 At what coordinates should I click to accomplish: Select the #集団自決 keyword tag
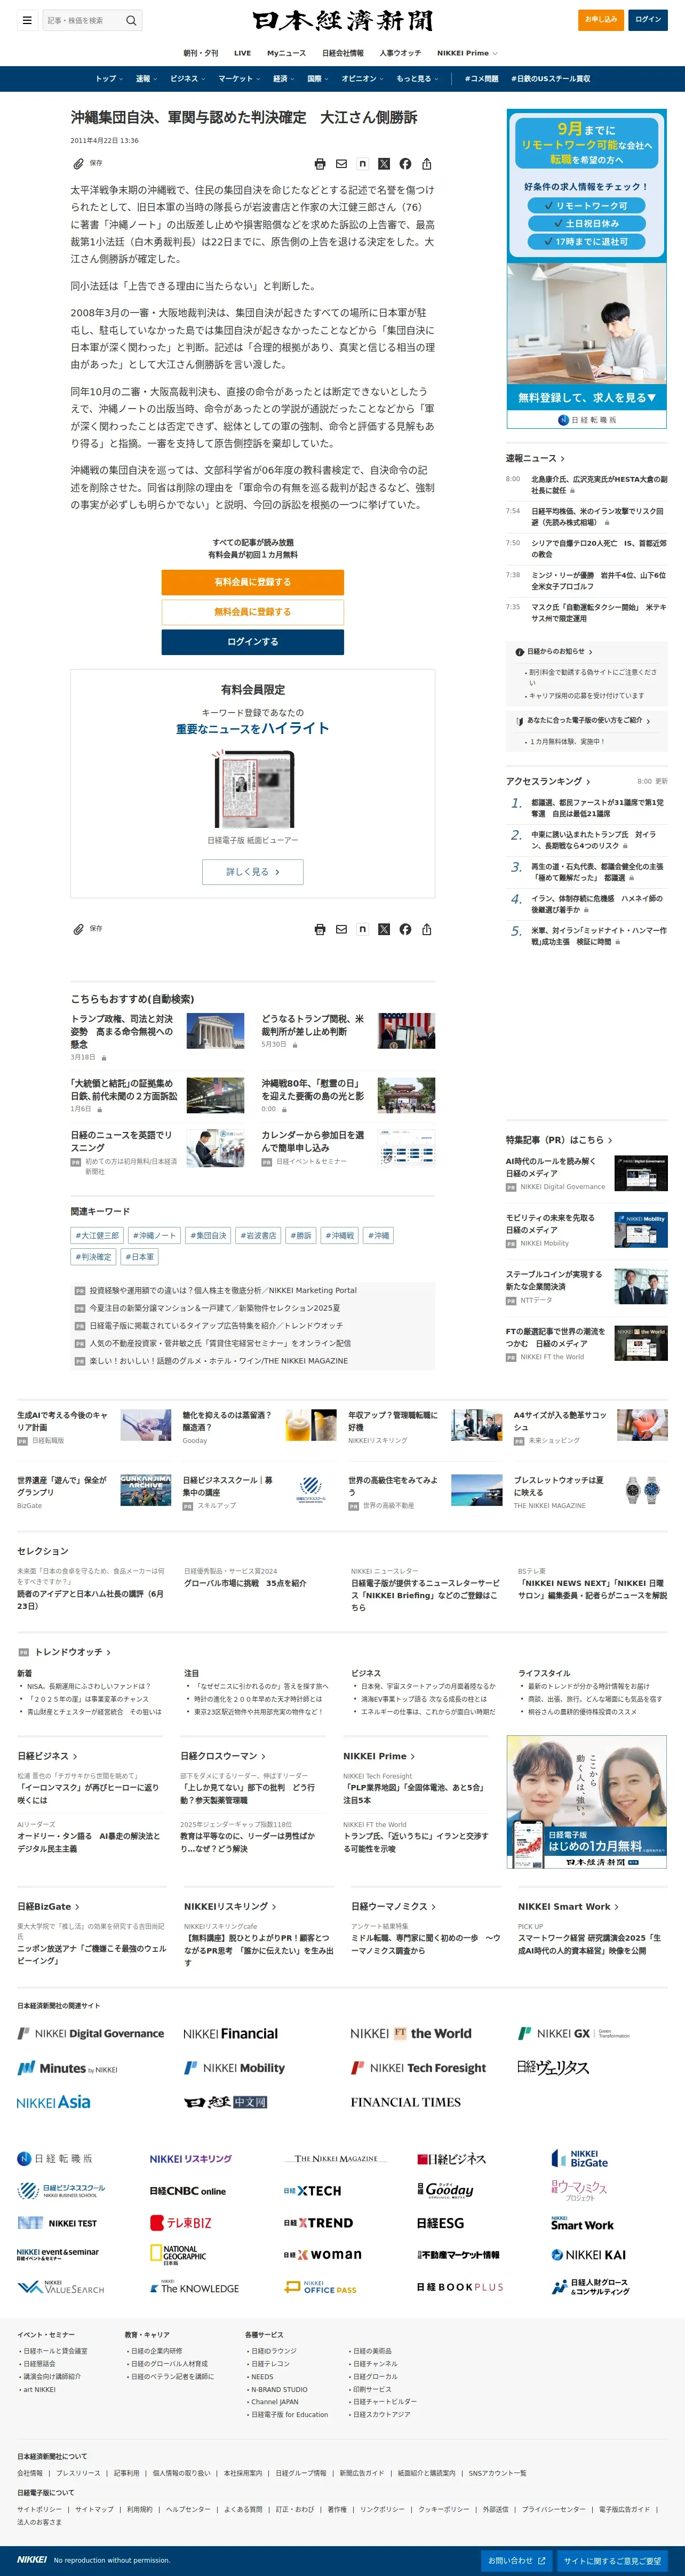click(x=209, y=1236)
